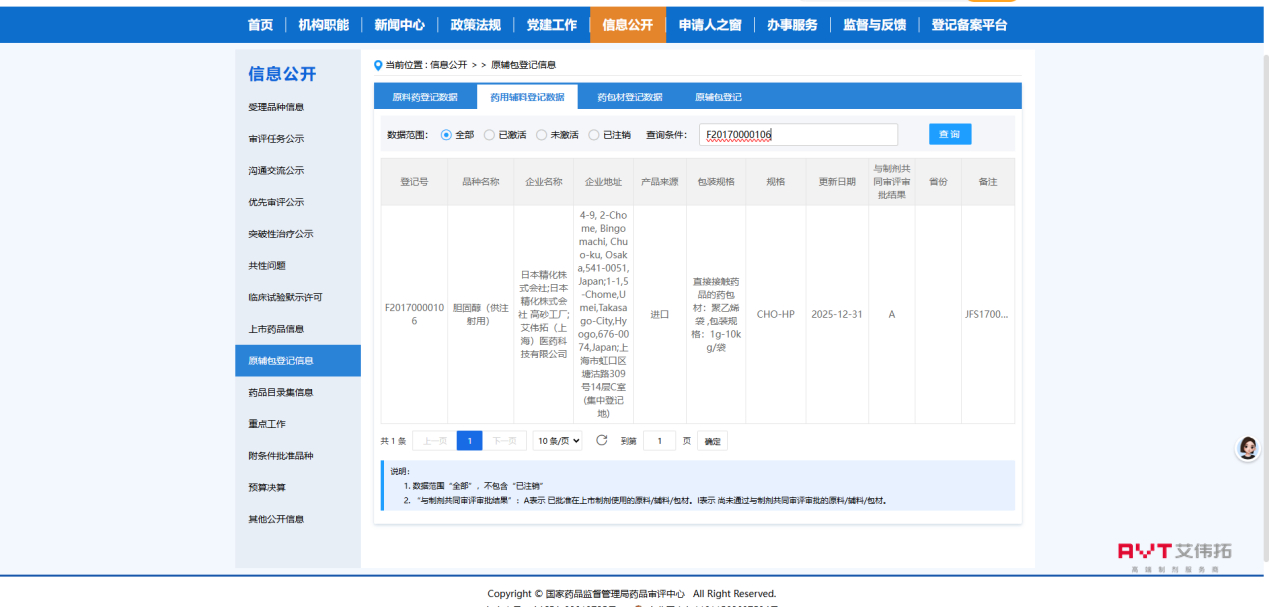
Task: Open 受理品种信息 in the sidebar
Action: tap(298, 107)
